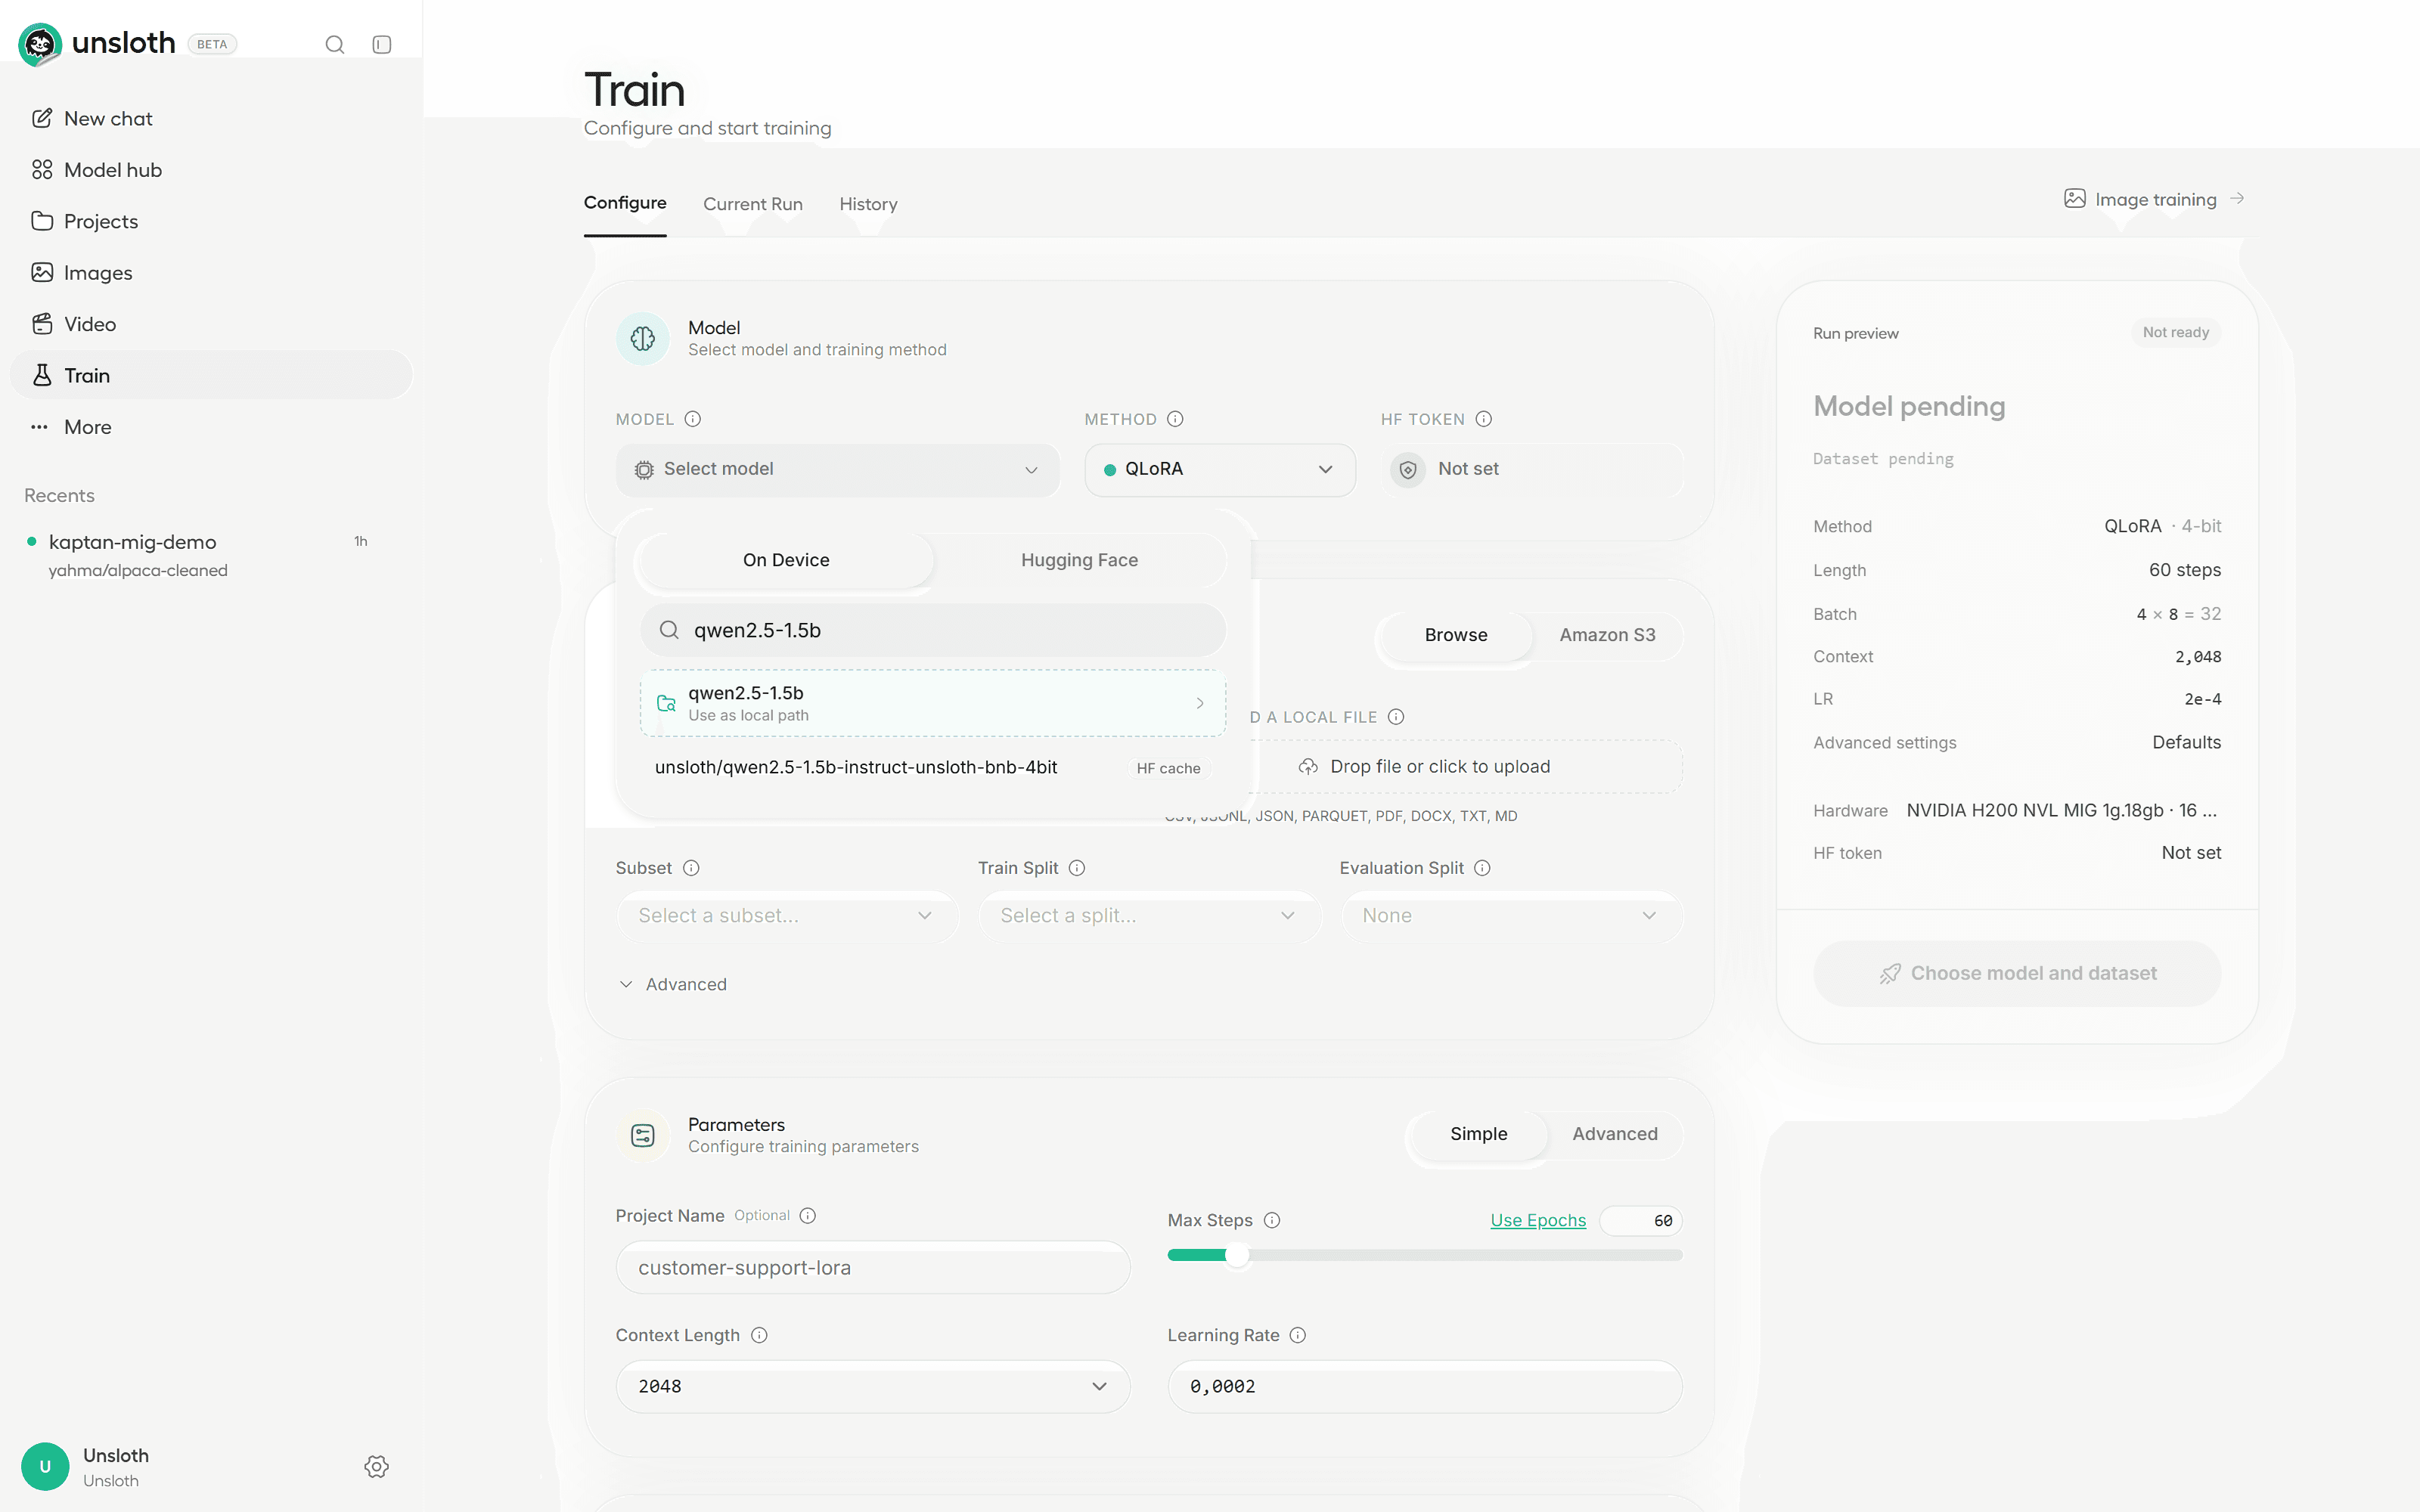Show info for local file upload

pyautogui.click(x=1397, y=717)
